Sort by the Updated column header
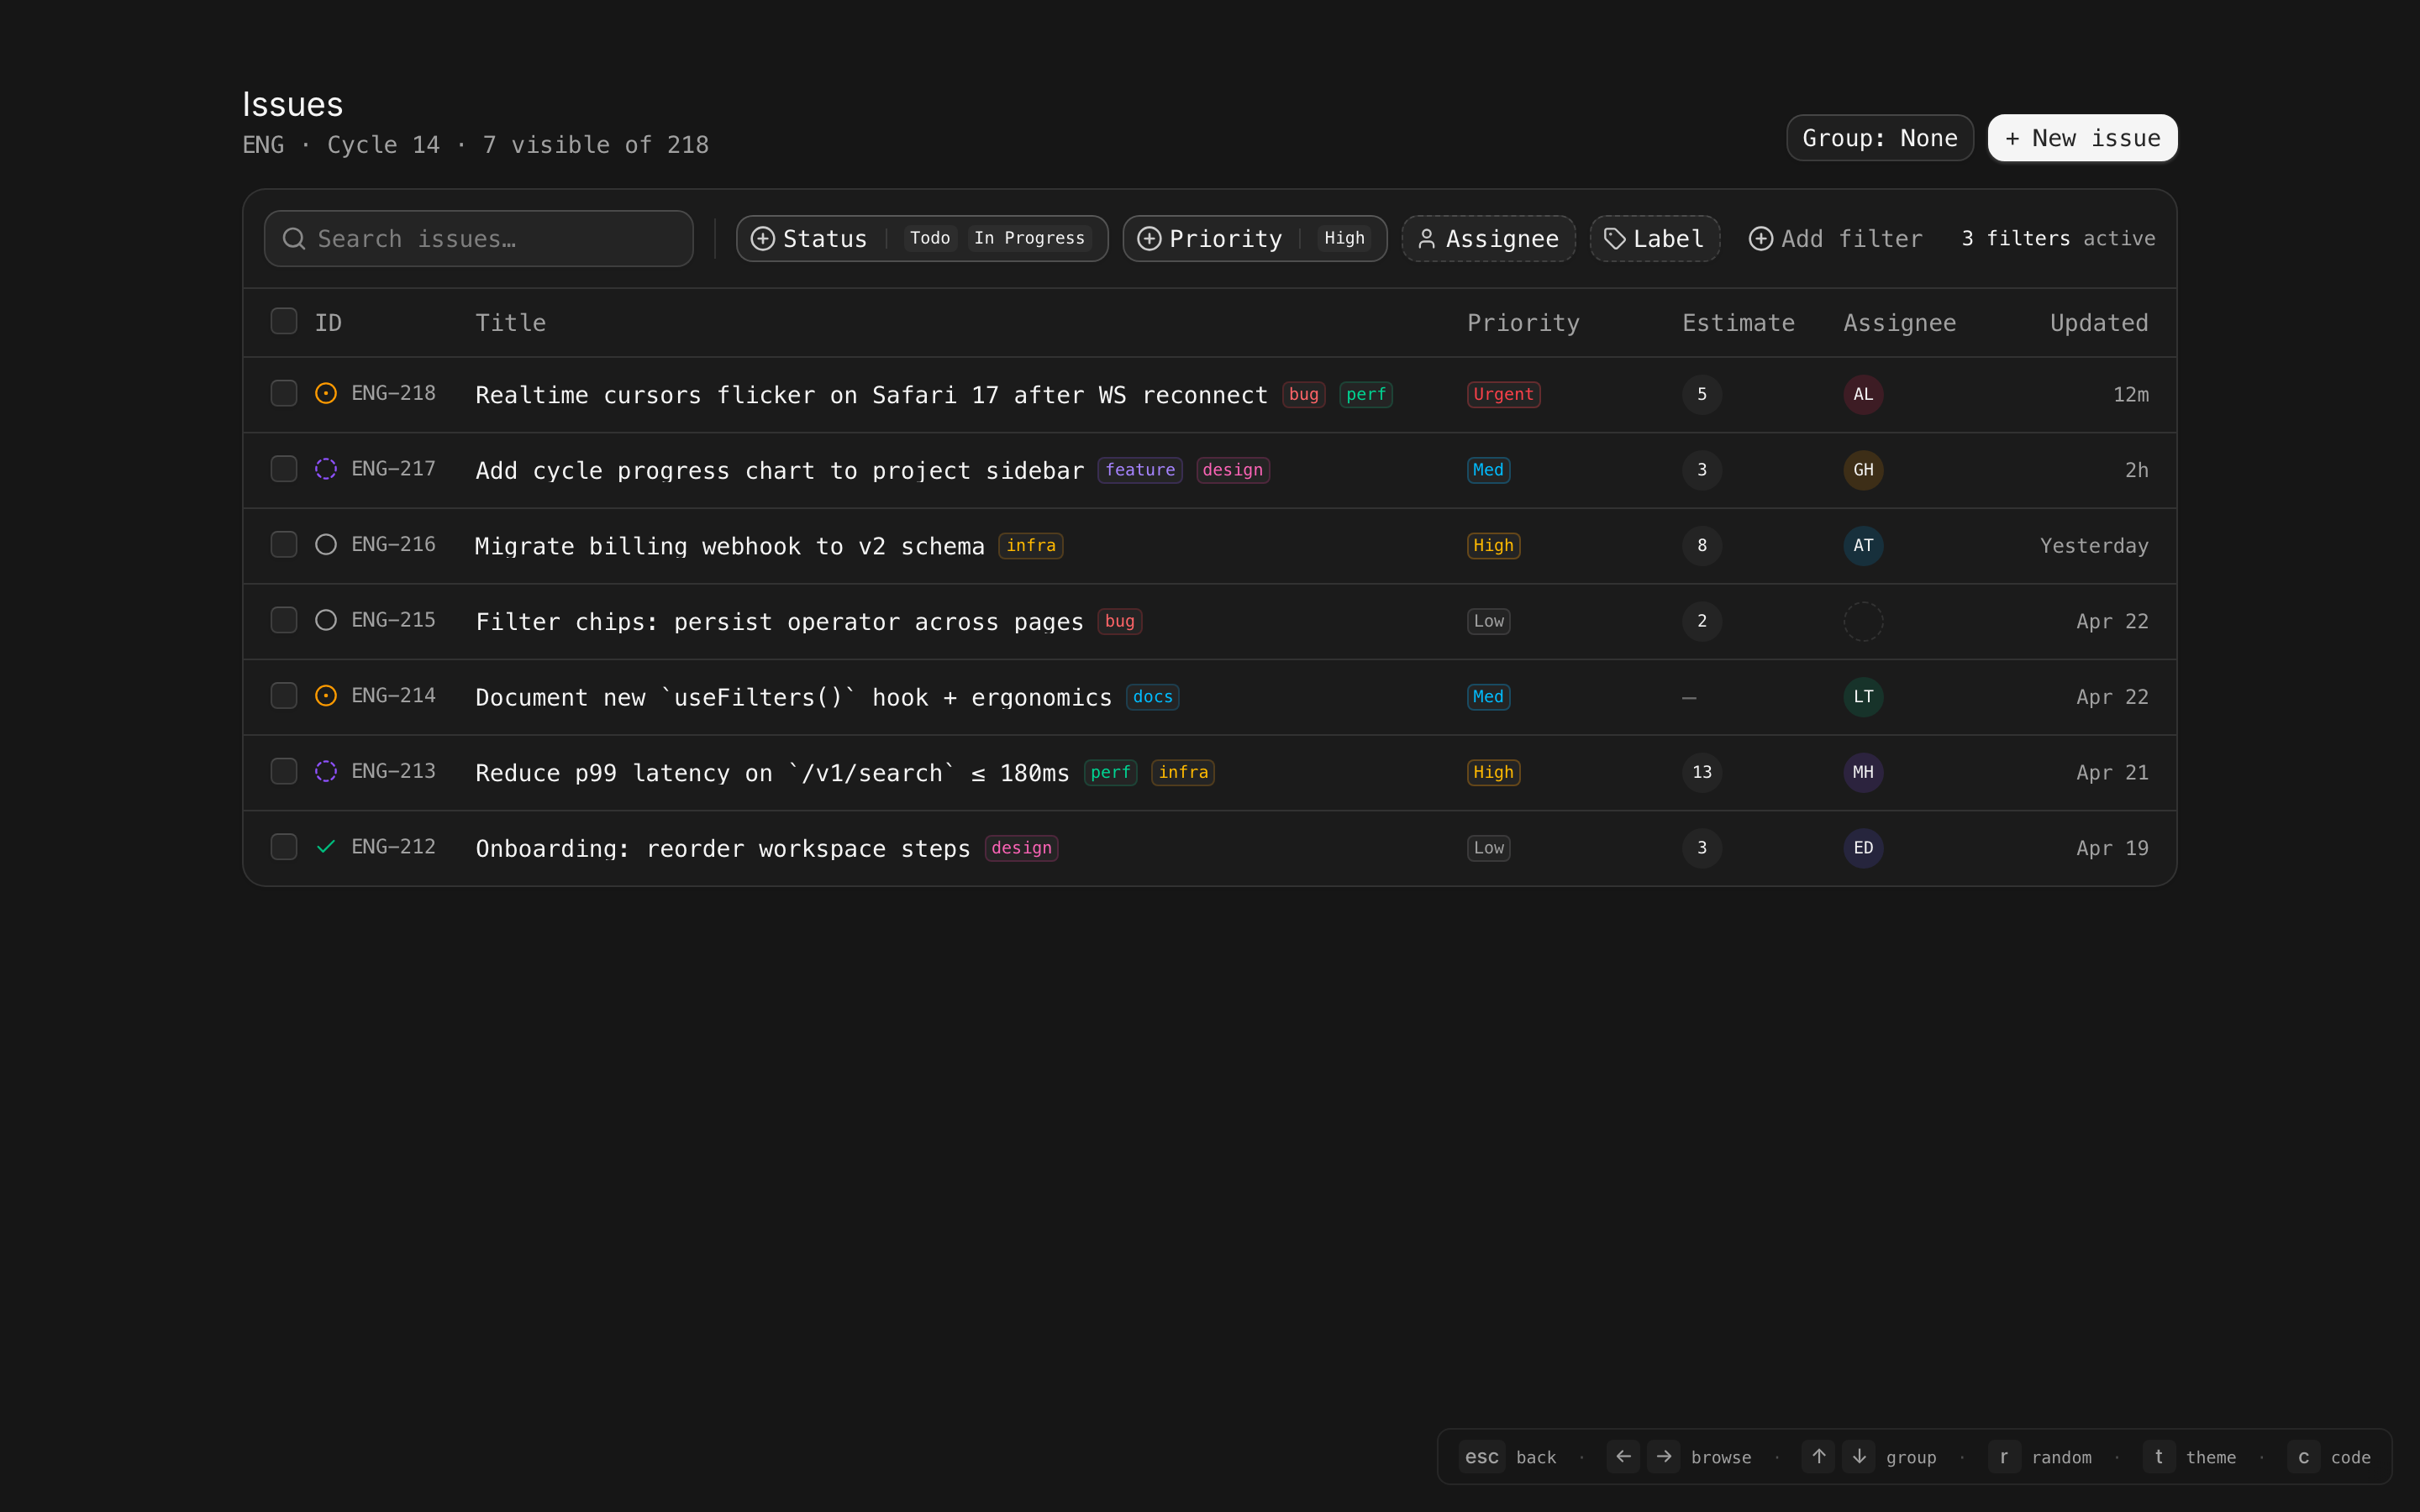The image size is (2420, 1512). coord(2098,323)
